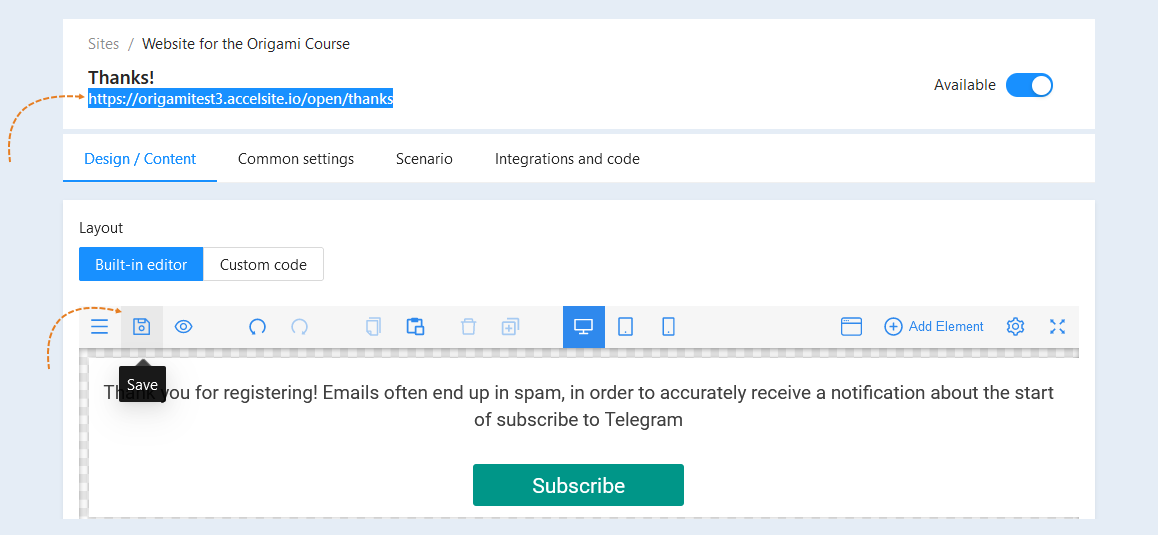Redo the last editor change
1158x535 pixels.
[300, 327]
